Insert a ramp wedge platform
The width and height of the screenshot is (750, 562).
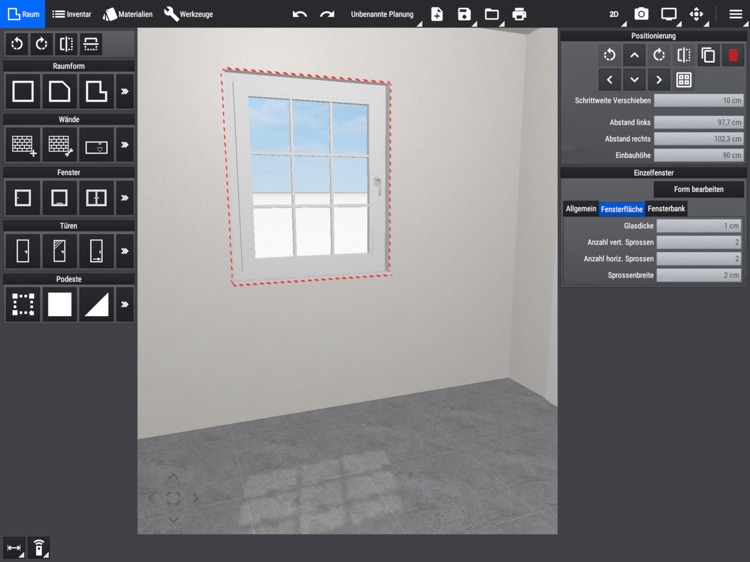tap(96, 304)
